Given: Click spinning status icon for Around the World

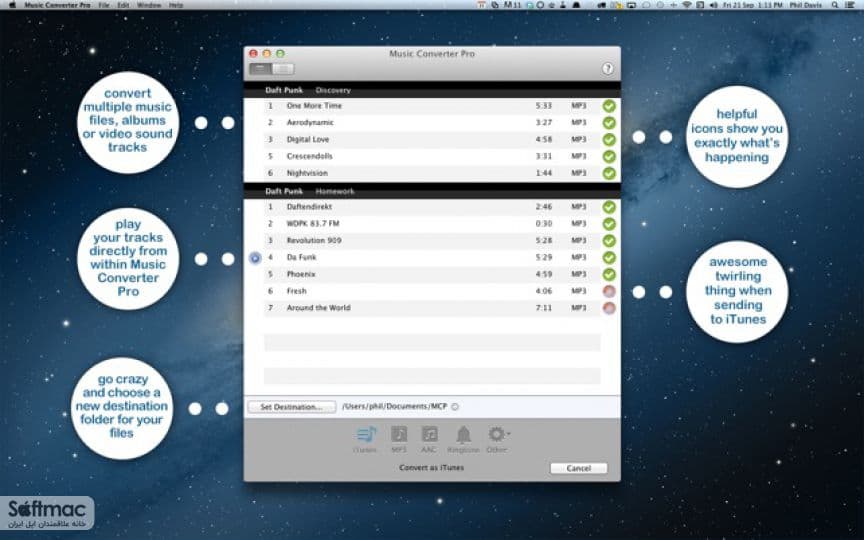Looking at the screenshot, I should click(x=609, y=308).
